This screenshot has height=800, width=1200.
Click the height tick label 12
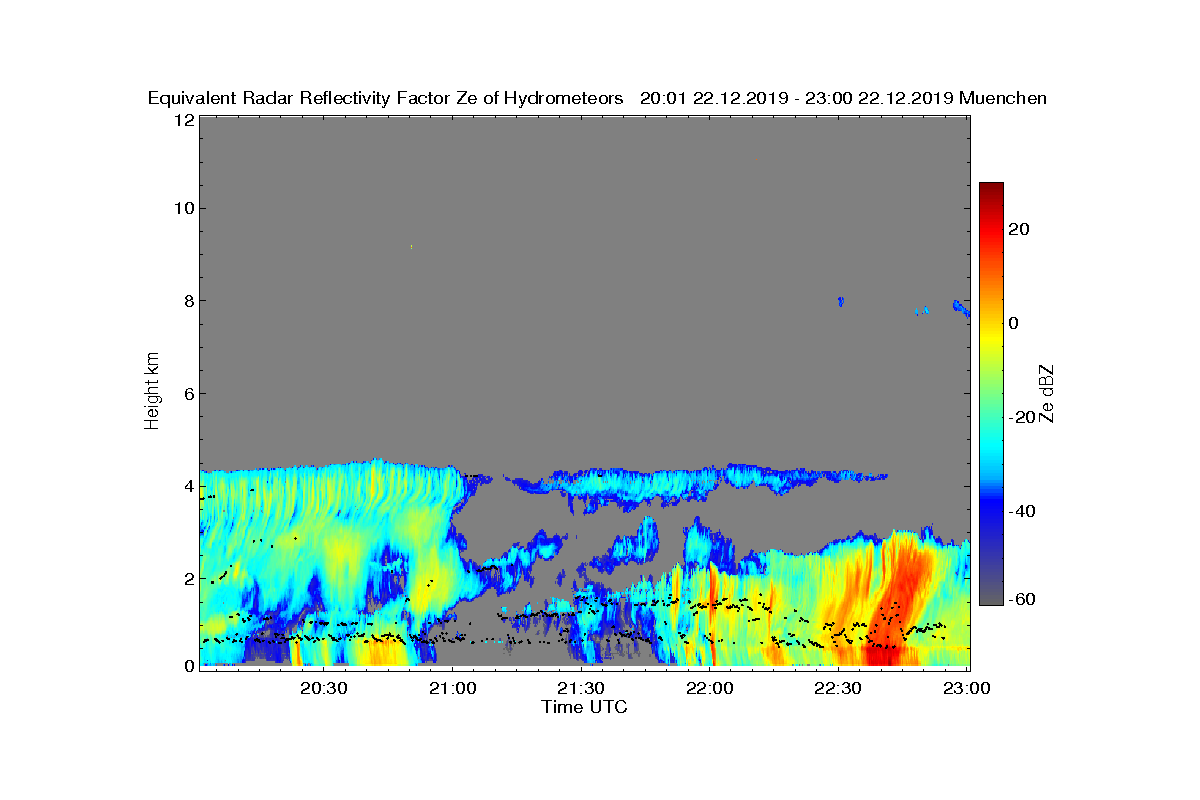(x=184, y=119)
